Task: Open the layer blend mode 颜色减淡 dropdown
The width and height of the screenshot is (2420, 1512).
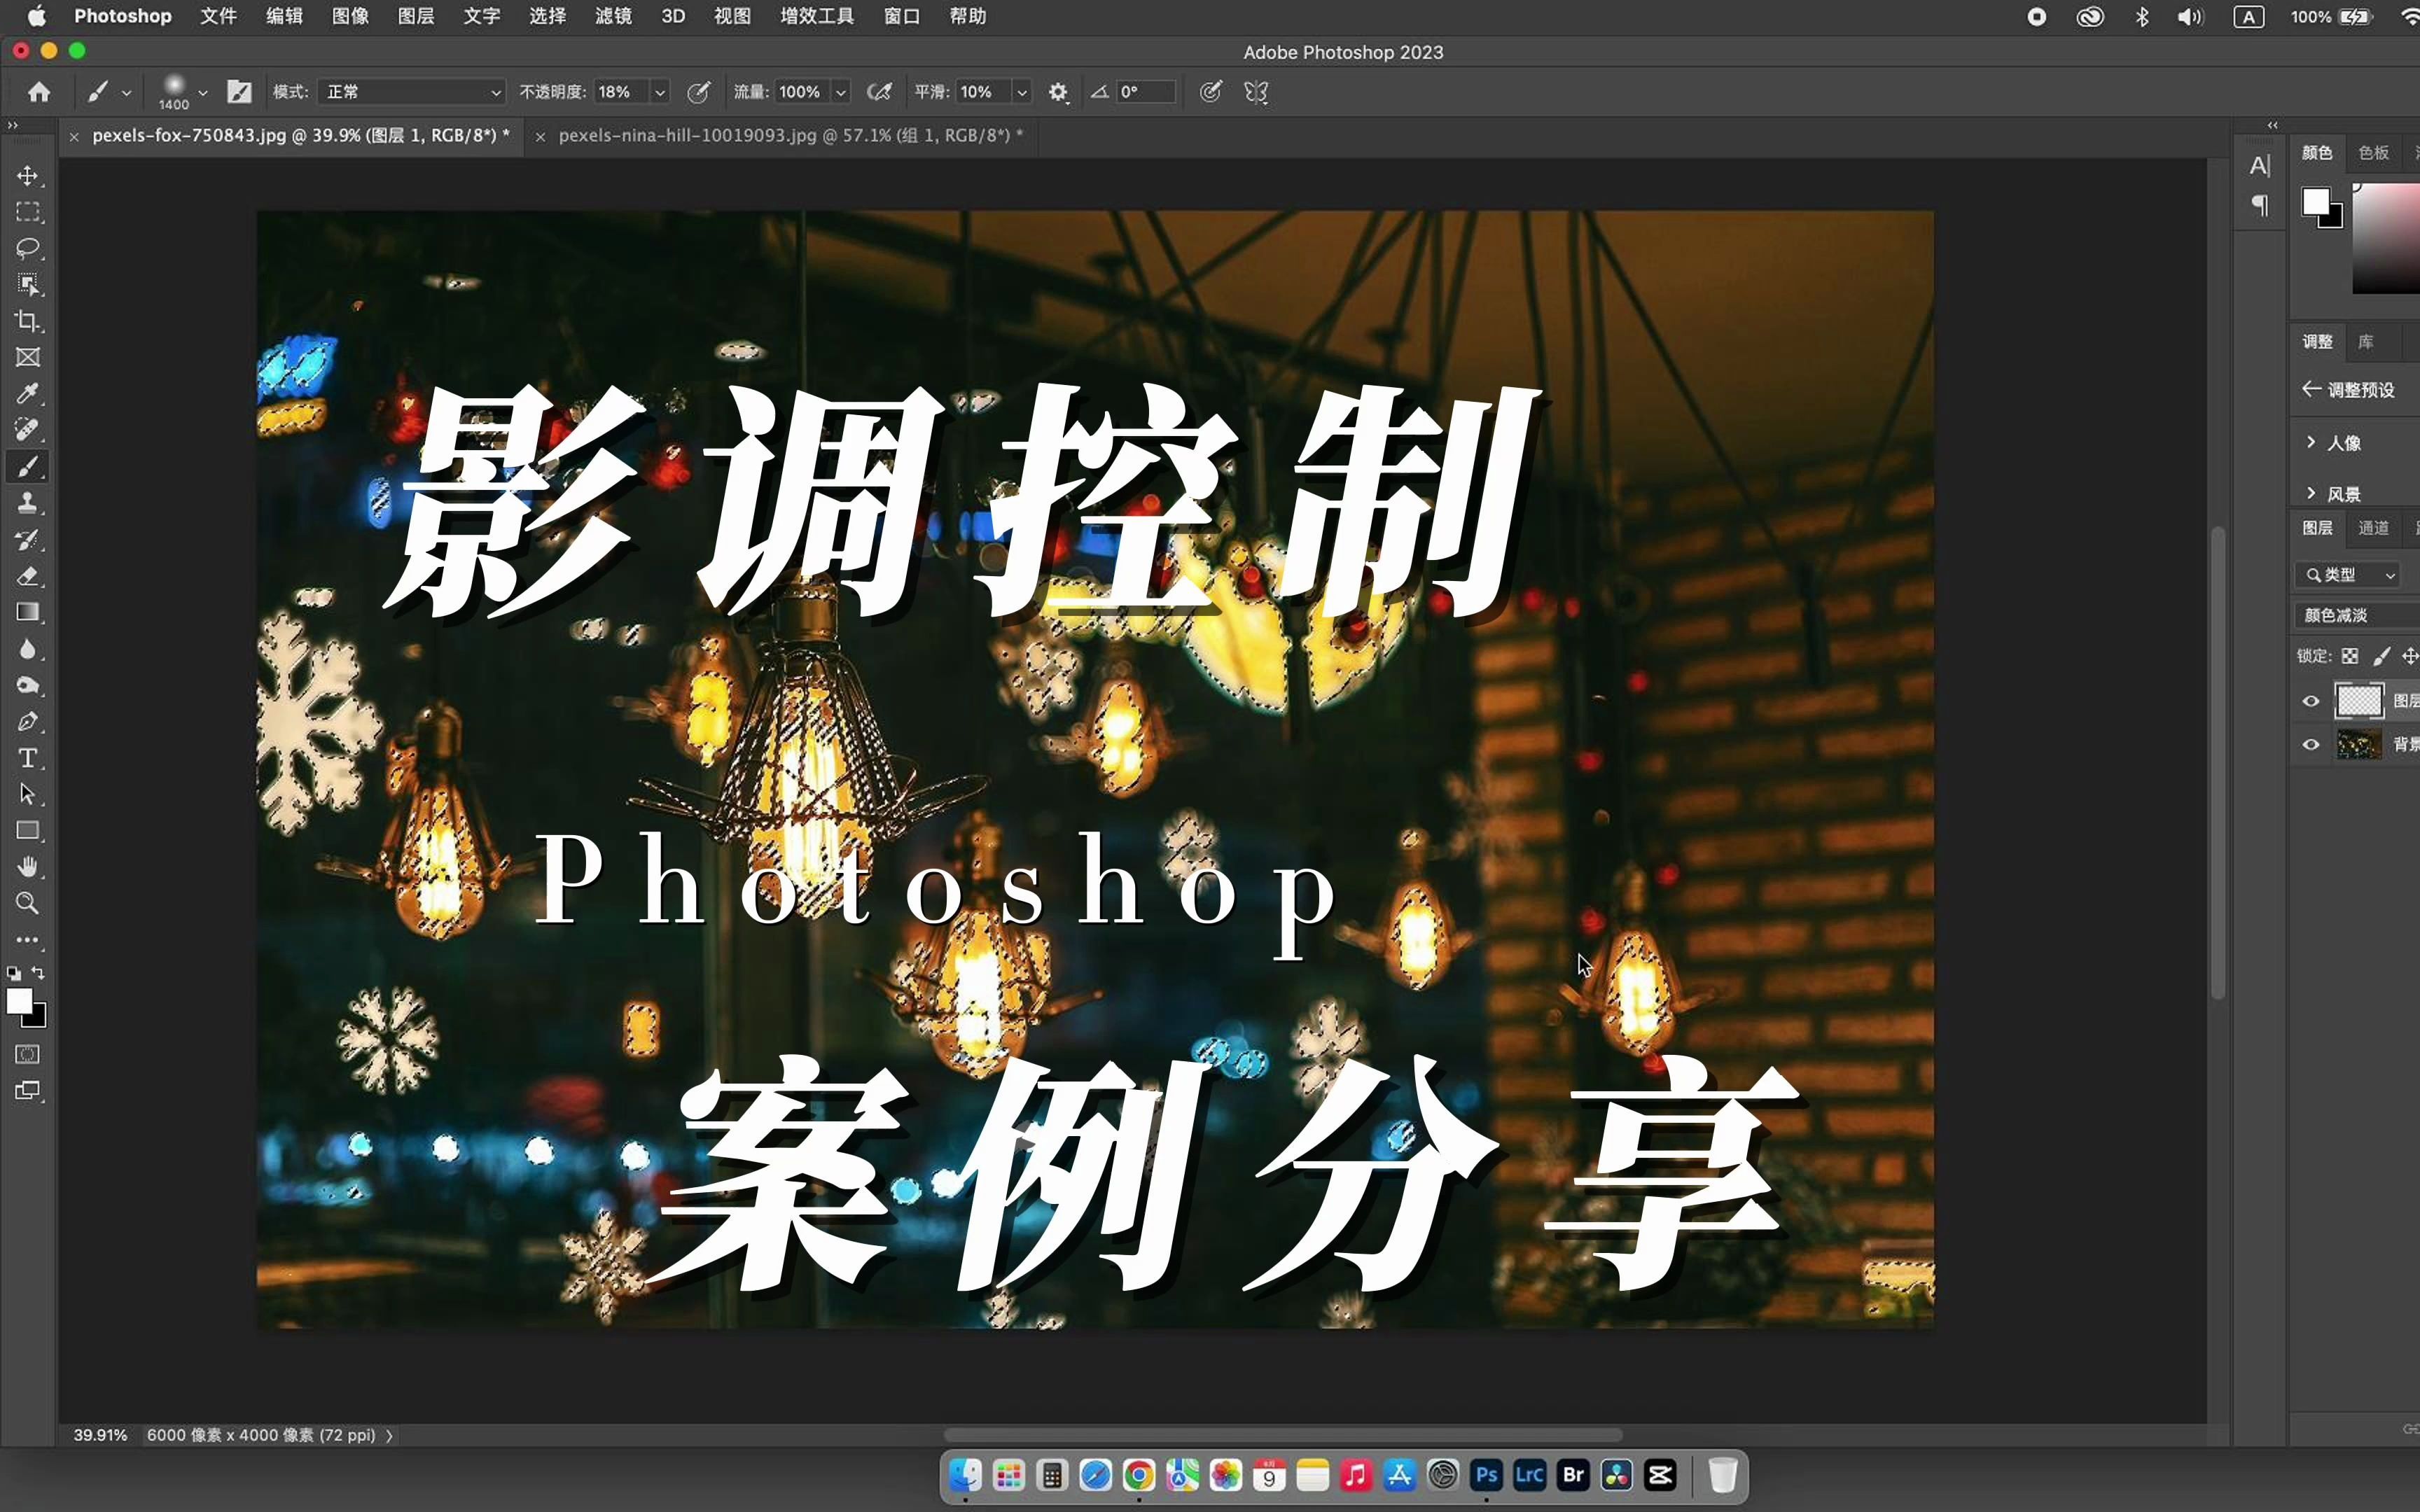Action: pos(2358,615)
